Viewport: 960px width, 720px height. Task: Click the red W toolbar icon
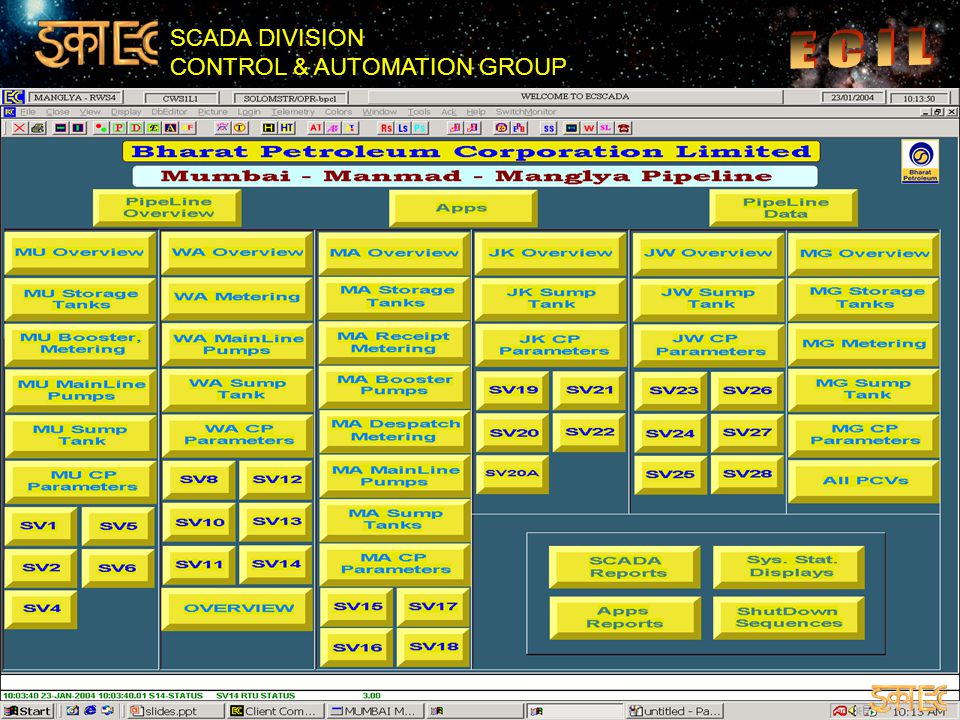589,128
